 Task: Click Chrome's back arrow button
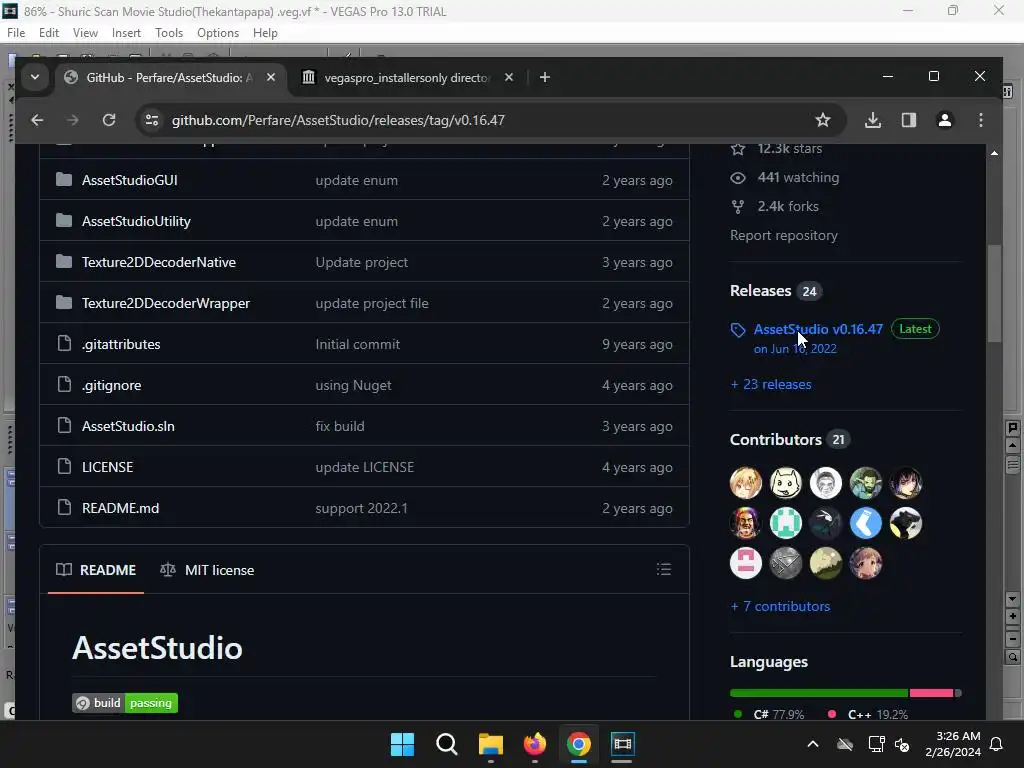click(37, 120)
